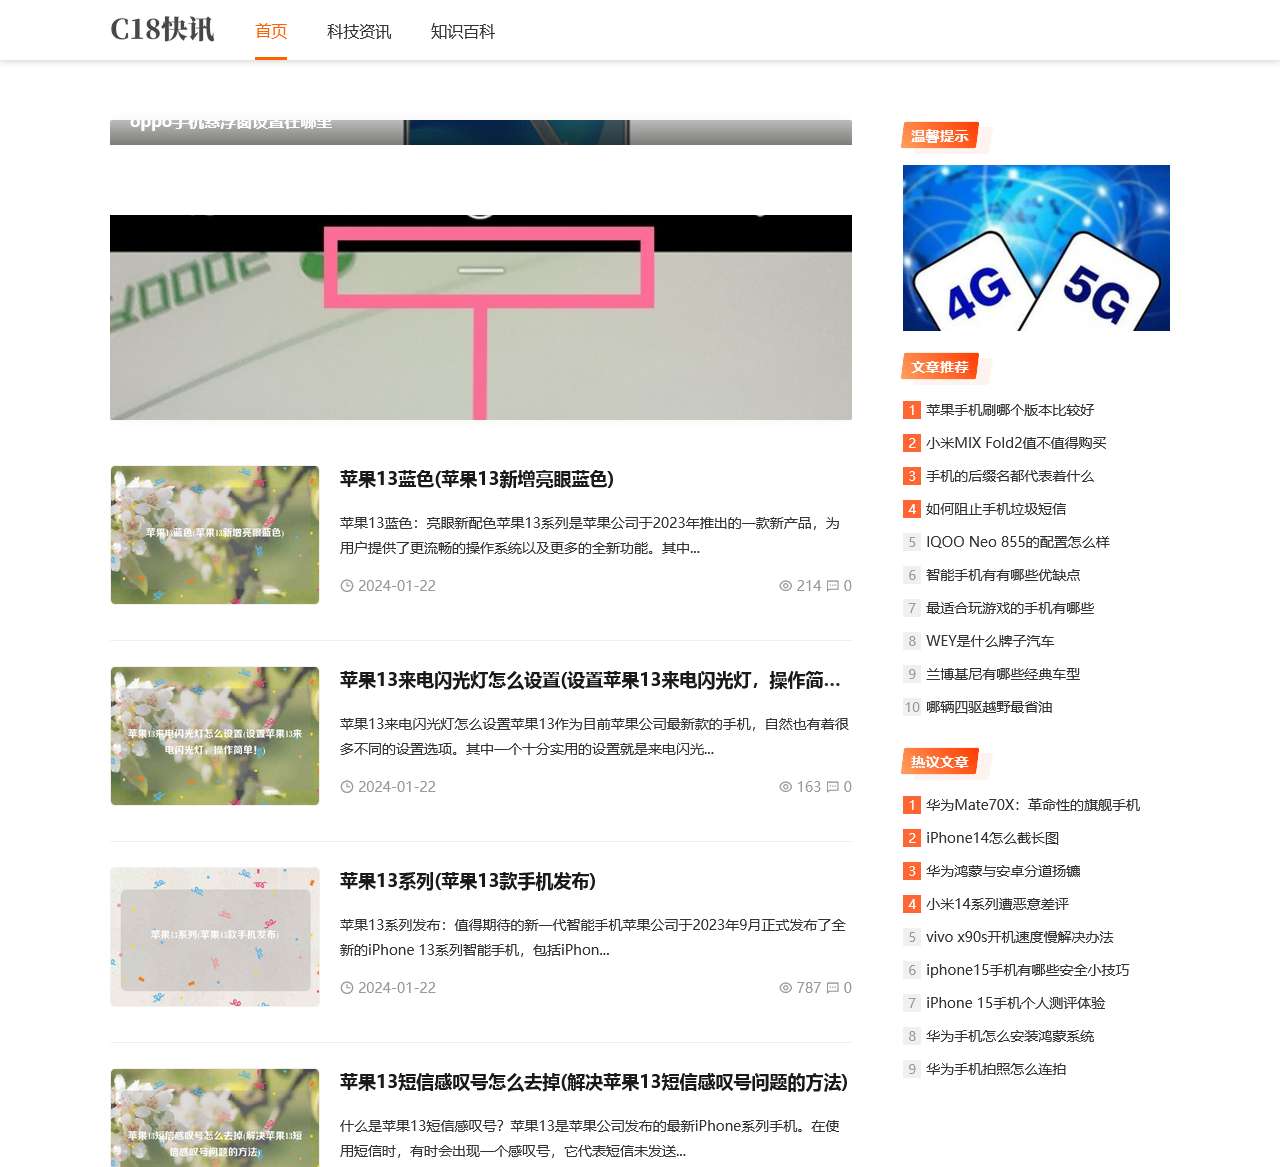Open recommended article 如何阻止手机垃圾短信
Image resolution: width=1280 pixels, height=1167 pixels.
(996, 509)
